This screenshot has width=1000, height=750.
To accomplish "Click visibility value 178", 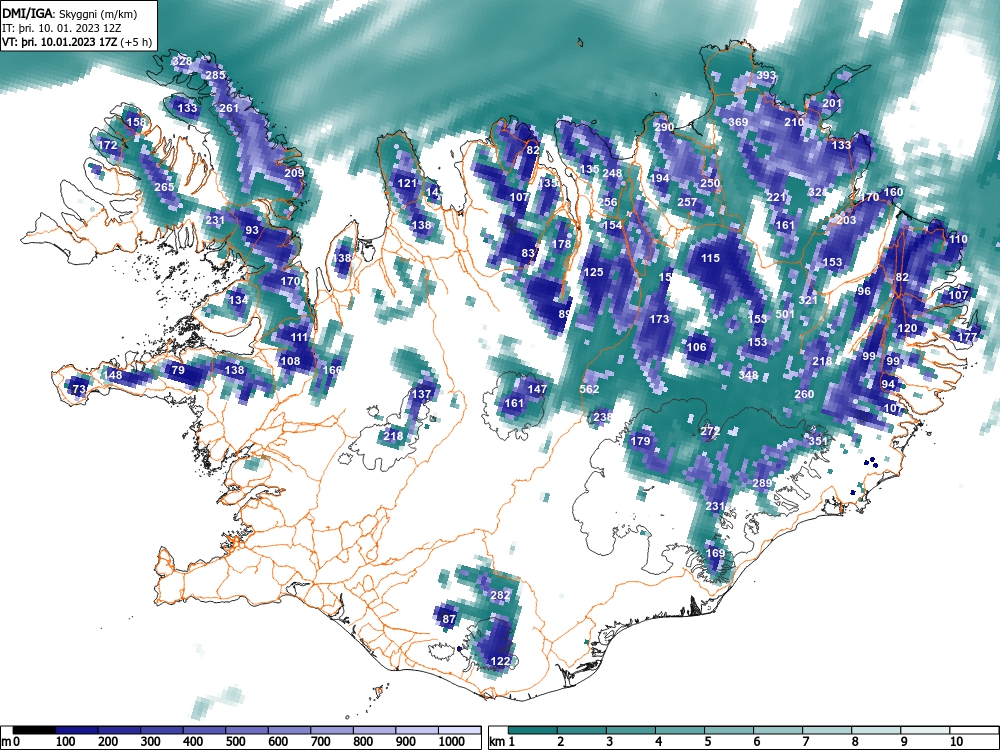I will (x=561, y=244).
